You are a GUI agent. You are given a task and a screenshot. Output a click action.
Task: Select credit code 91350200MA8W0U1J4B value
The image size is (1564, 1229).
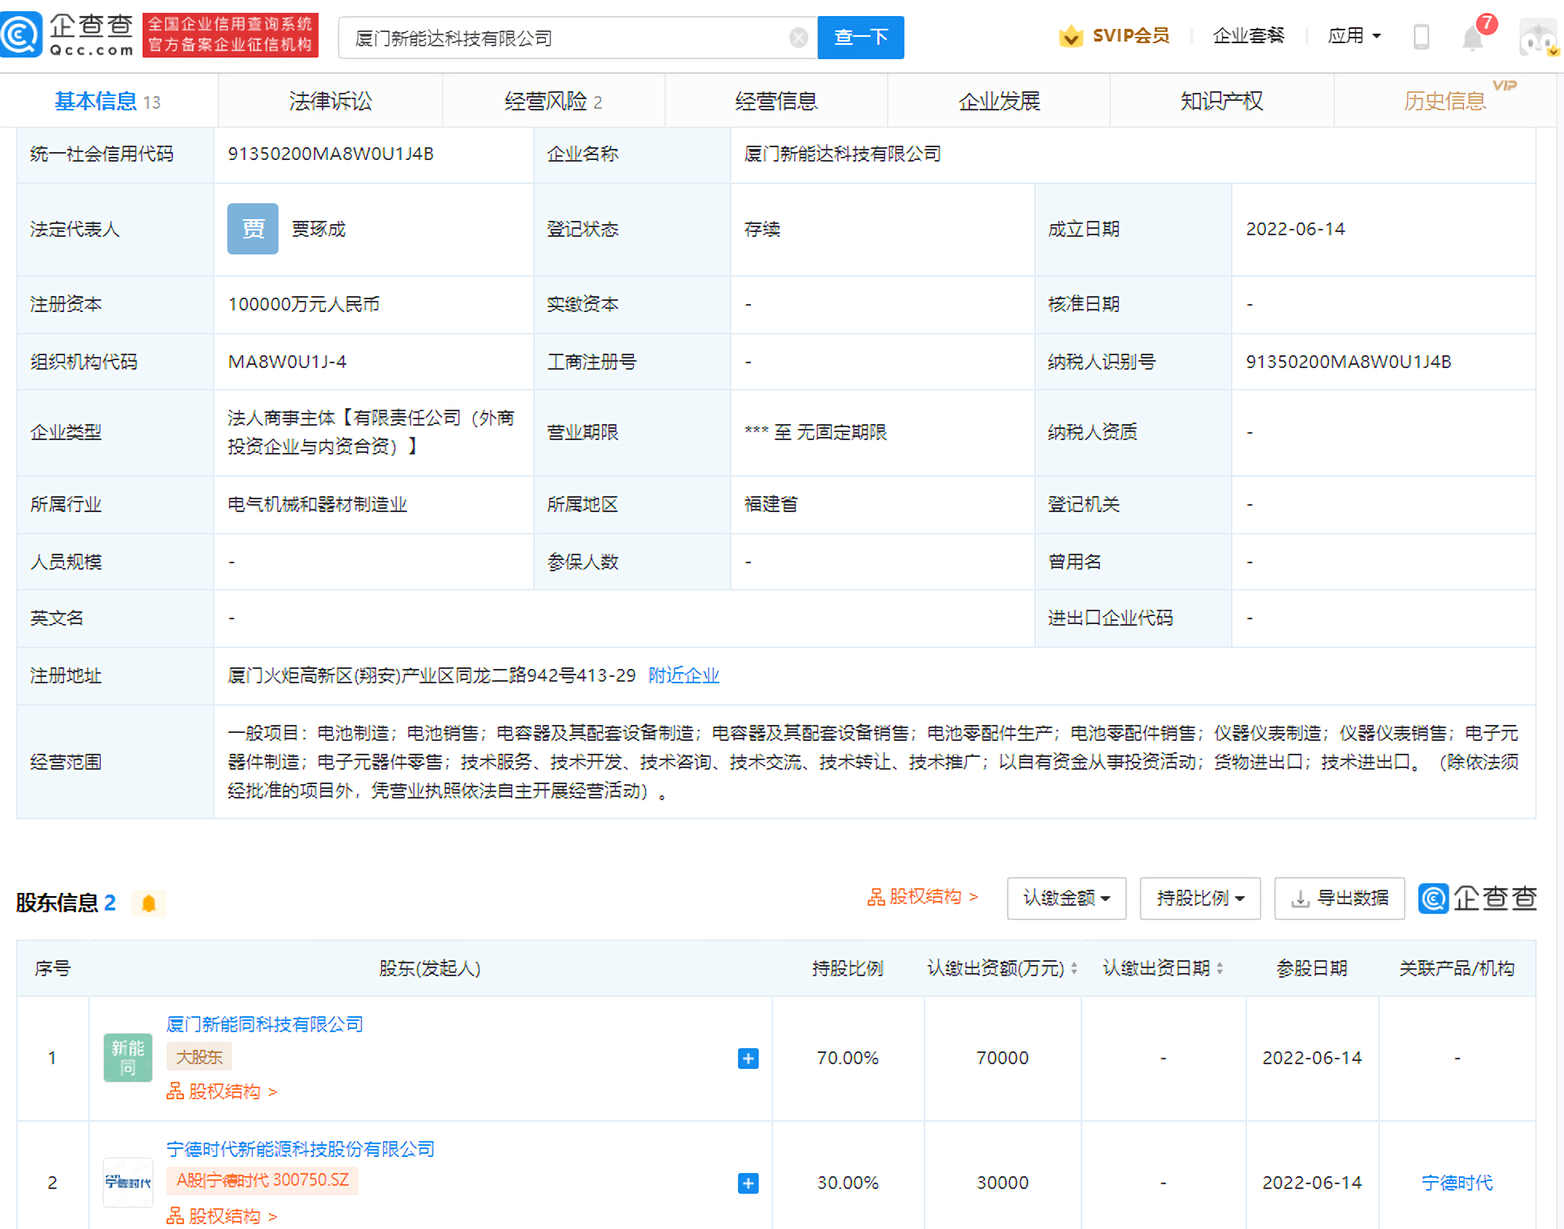pyautogui.click(x=331, y=154)
